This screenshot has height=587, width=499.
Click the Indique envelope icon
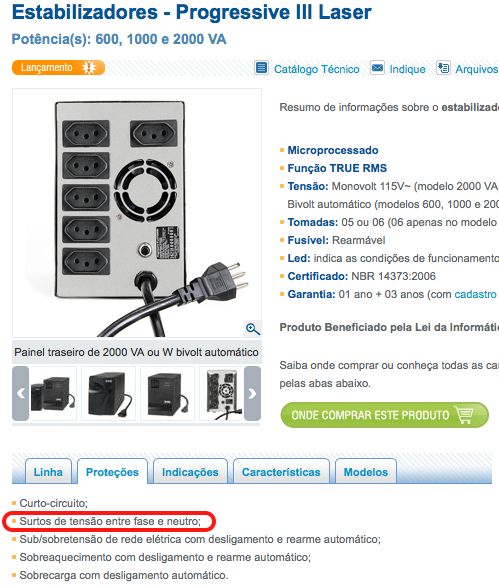(377, 68)
